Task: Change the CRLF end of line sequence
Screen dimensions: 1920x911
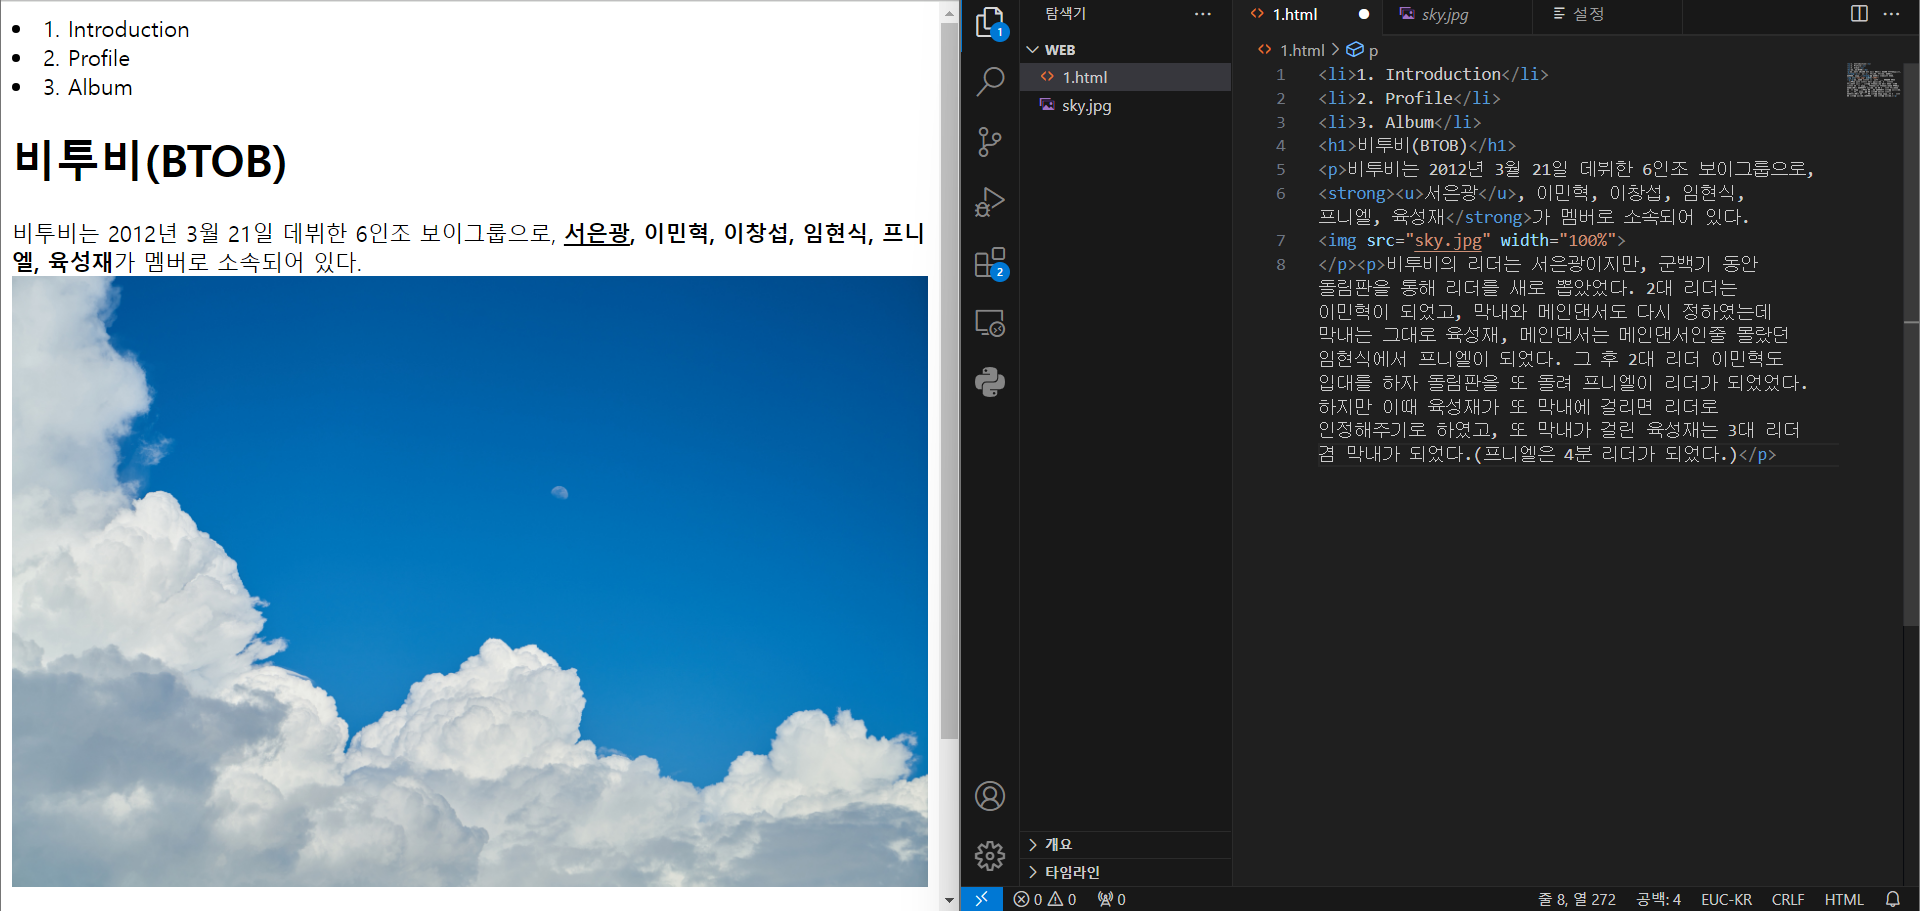Action: (x=1788, y=899)
